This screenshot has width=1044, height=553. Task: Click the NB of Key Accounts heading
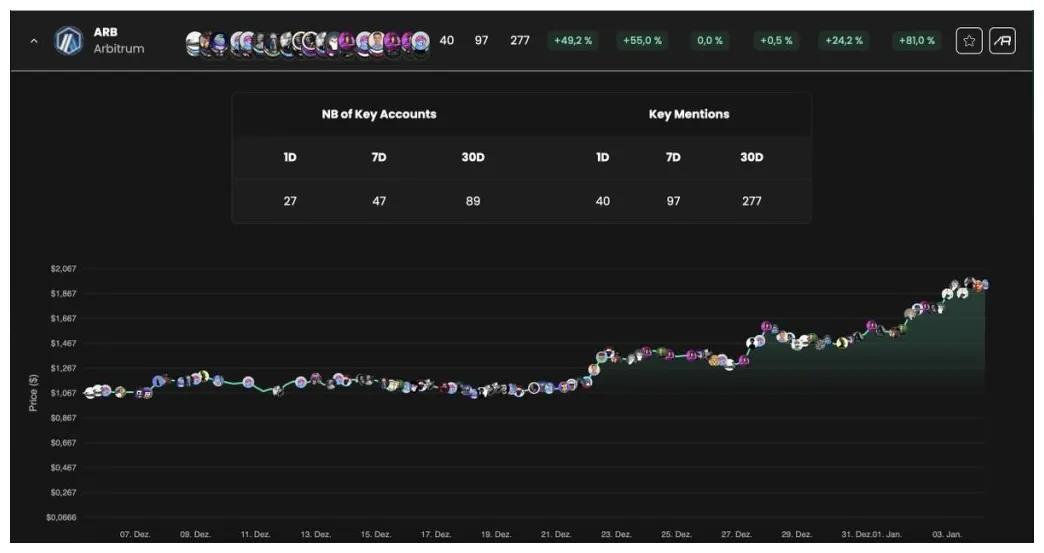379,114
